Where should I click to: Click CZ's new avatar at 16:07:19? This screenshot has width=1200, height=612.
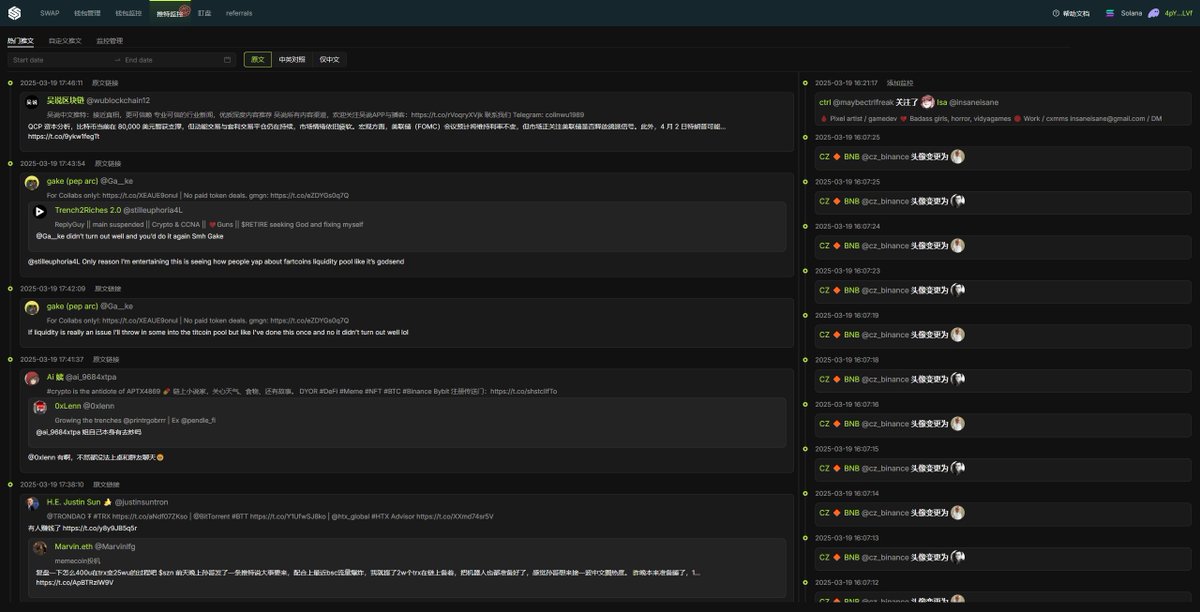pyautogui.click(x=957, y=335)
